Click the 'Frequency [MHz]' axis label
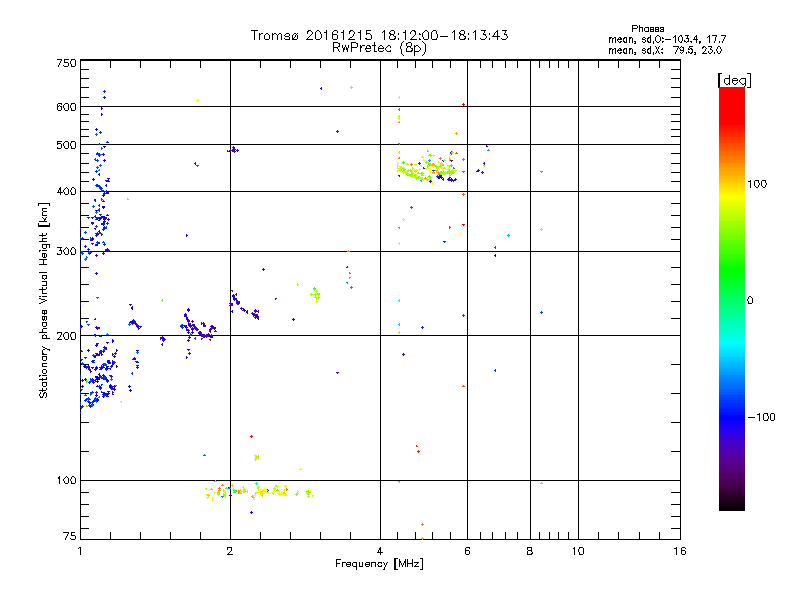This screenshot has width=800, height=600. coord(379,564)
